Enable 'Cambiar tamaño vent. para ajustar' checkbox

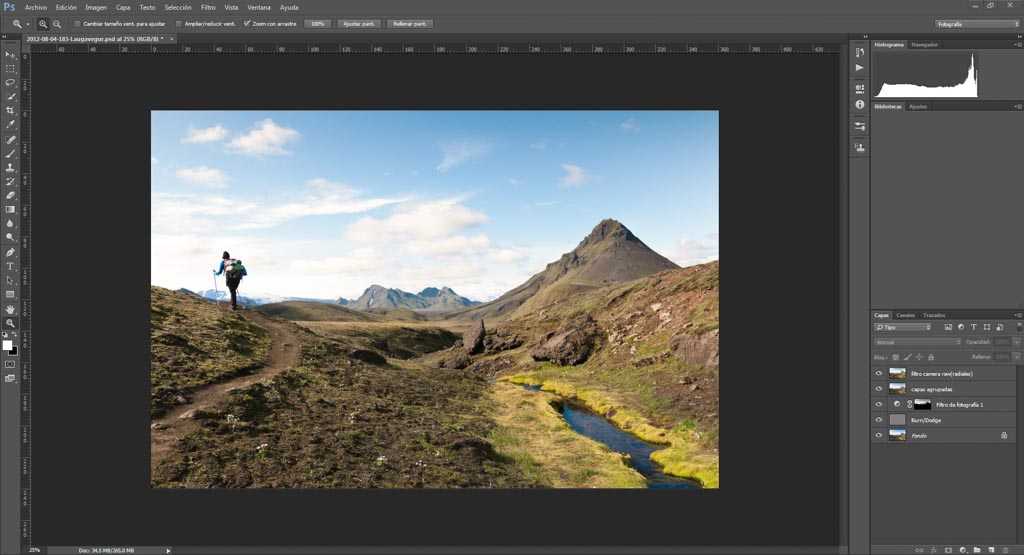click(78, 23)
